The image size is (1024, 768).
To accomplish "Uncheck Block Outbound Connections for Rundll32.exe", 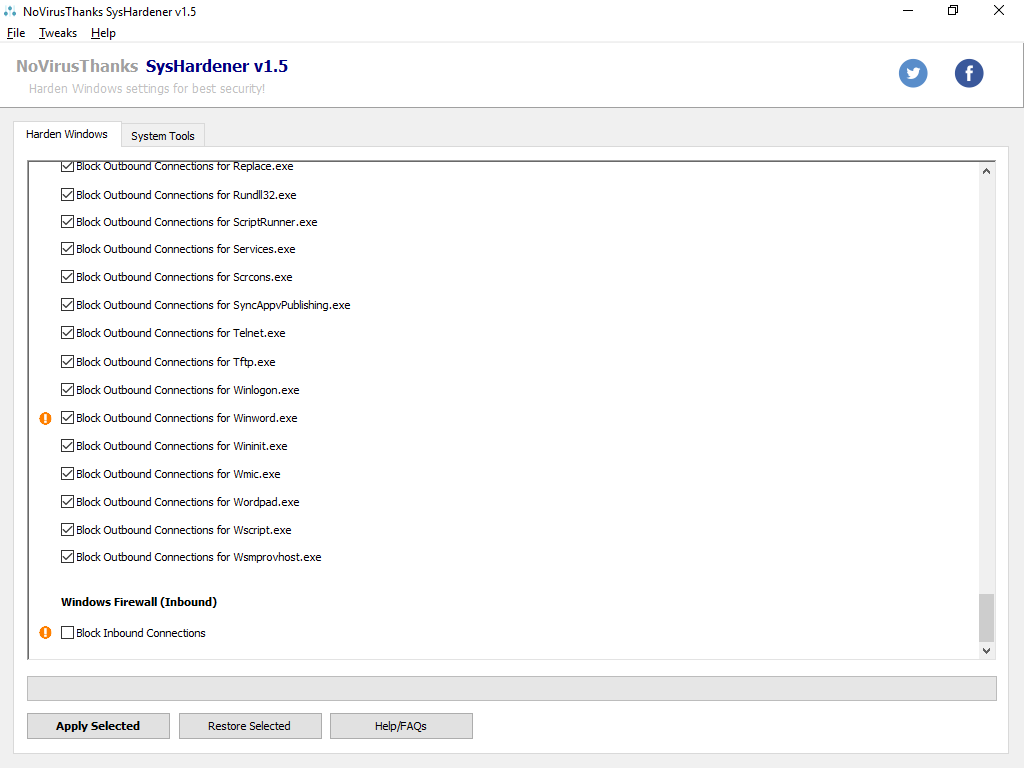I will pos(67,195).
